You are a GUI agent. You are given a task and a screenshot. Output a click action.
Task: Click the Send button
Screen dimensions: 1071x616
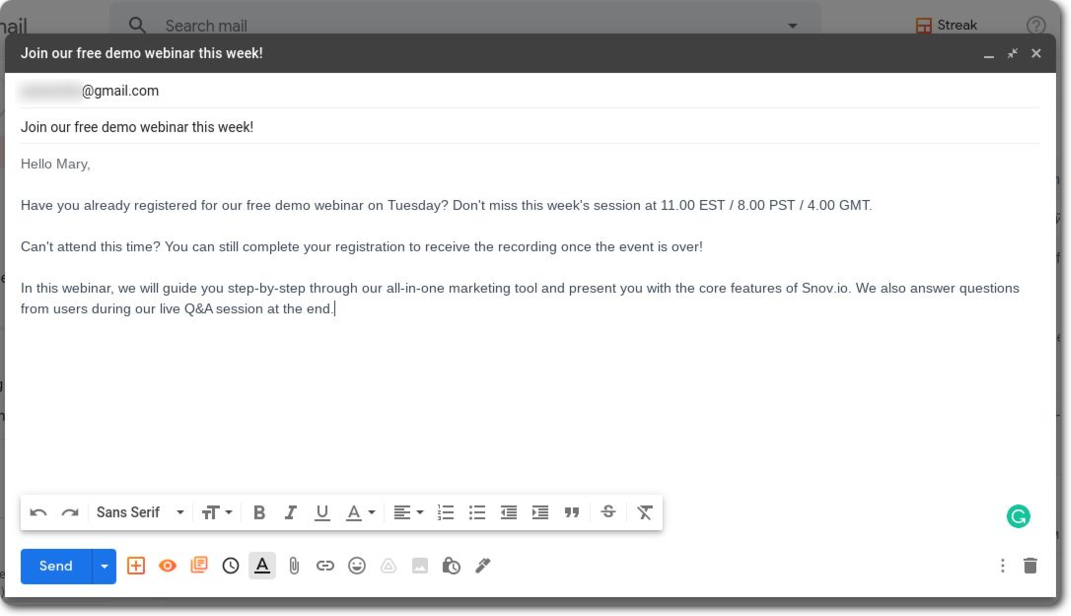pos(56,566)
